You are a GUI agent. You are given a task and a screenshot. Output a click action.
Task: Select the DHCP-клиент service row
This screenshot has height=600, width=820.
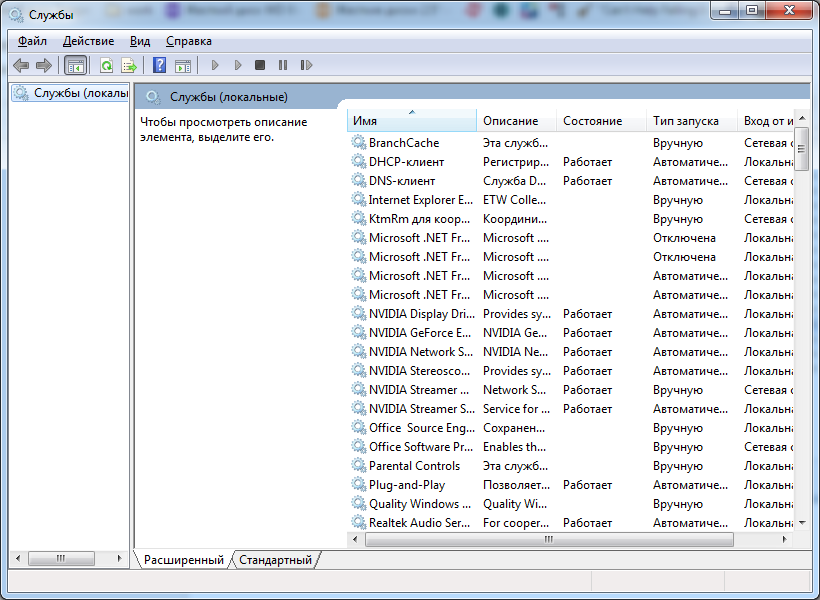(406, 162)
